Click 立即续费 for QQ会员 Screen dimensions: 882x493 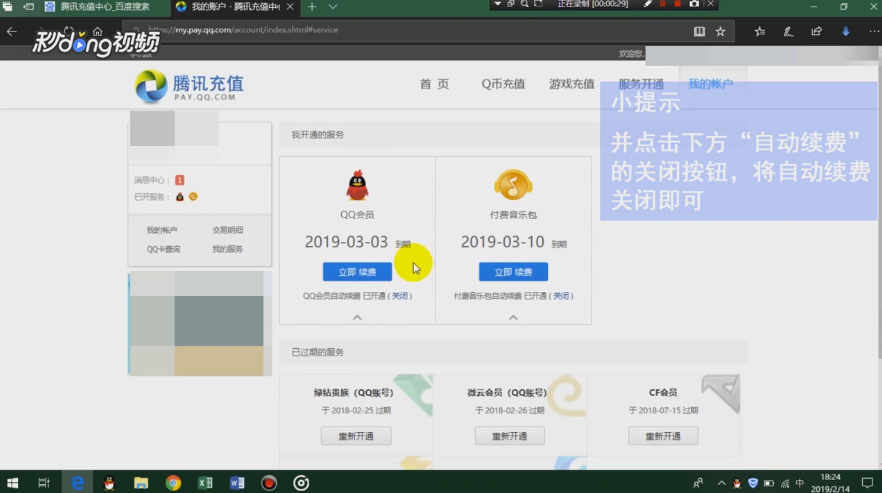coord(357,272)
